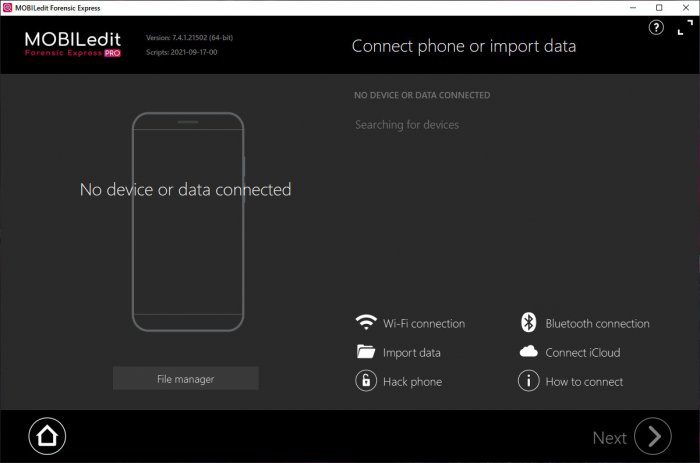Click the Next arrow circle
This screenshot has width=700, height=463.
click(x=653, y=436)
